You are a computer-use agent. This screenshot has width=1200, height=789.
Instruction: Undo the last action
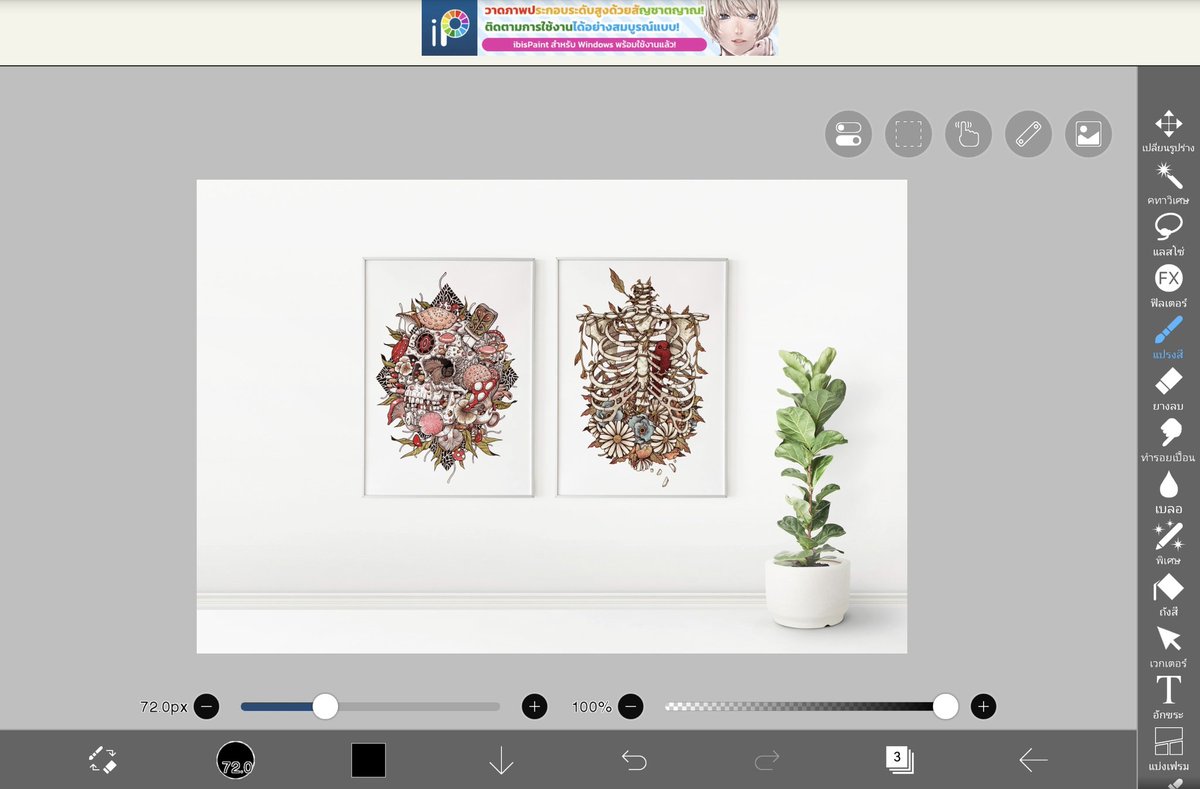pos(634,760)
